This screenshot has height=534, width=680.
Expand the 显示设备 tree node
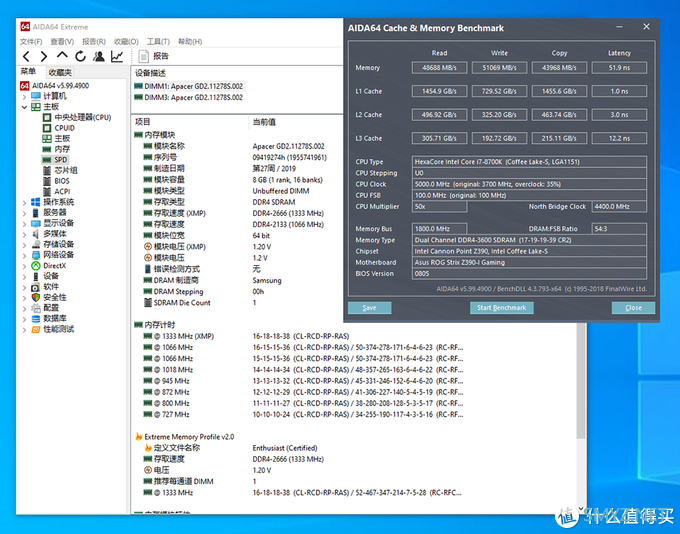click(24, 223)
